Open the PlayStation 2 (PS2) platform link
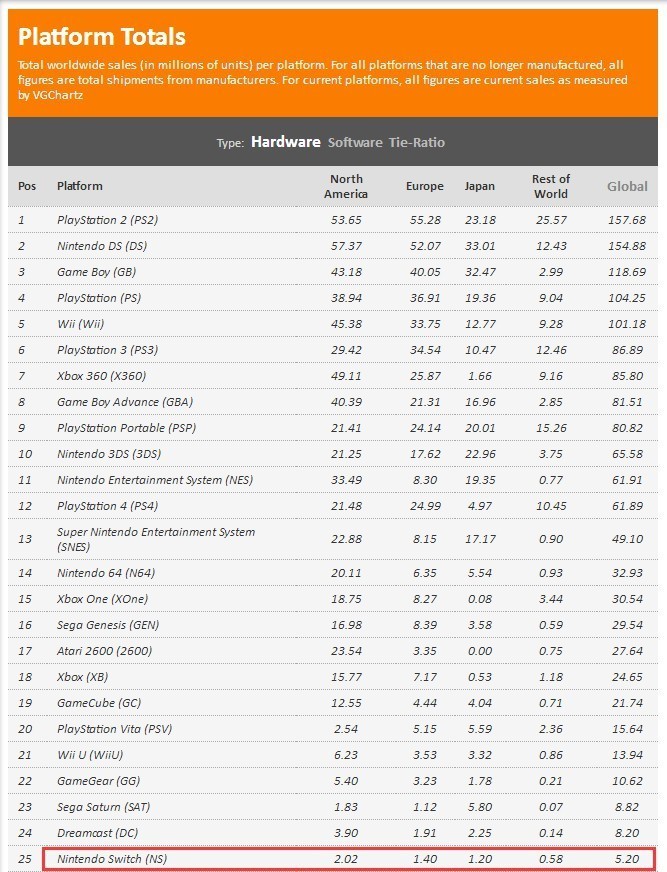The width and height of the screenshot is (667, 872). pos(108,220)
